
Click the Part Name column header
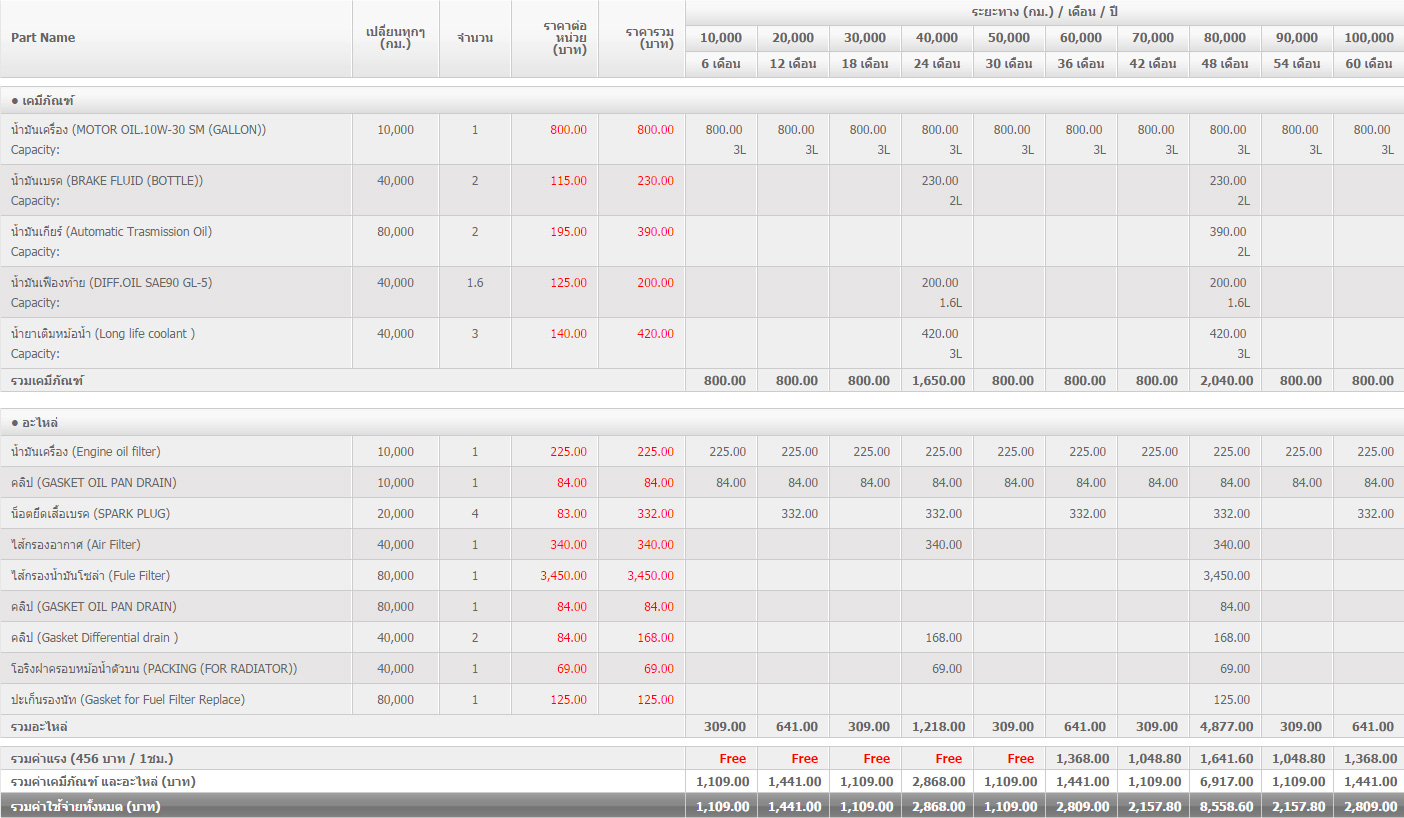click(x=43, y=38)
